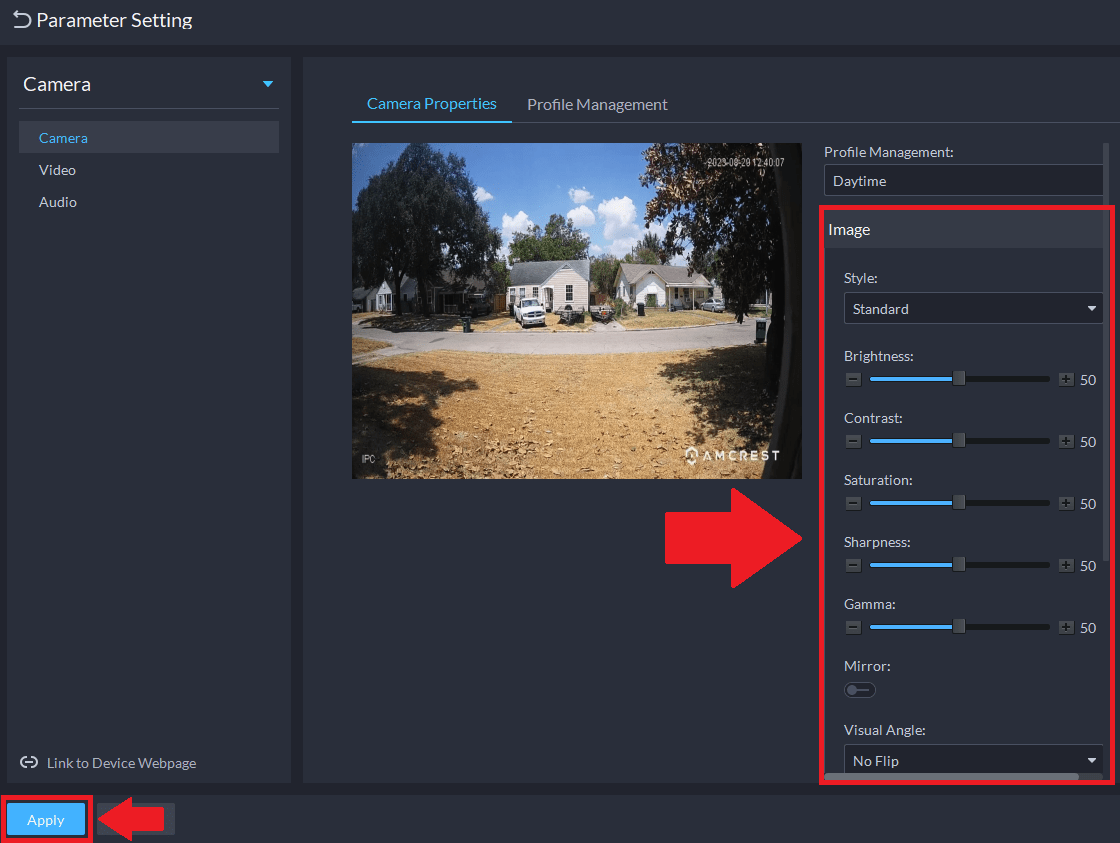Screen dimensions: 1120x843
Task: Select Audio in the left sidebar
Action: tap(58, 202)
